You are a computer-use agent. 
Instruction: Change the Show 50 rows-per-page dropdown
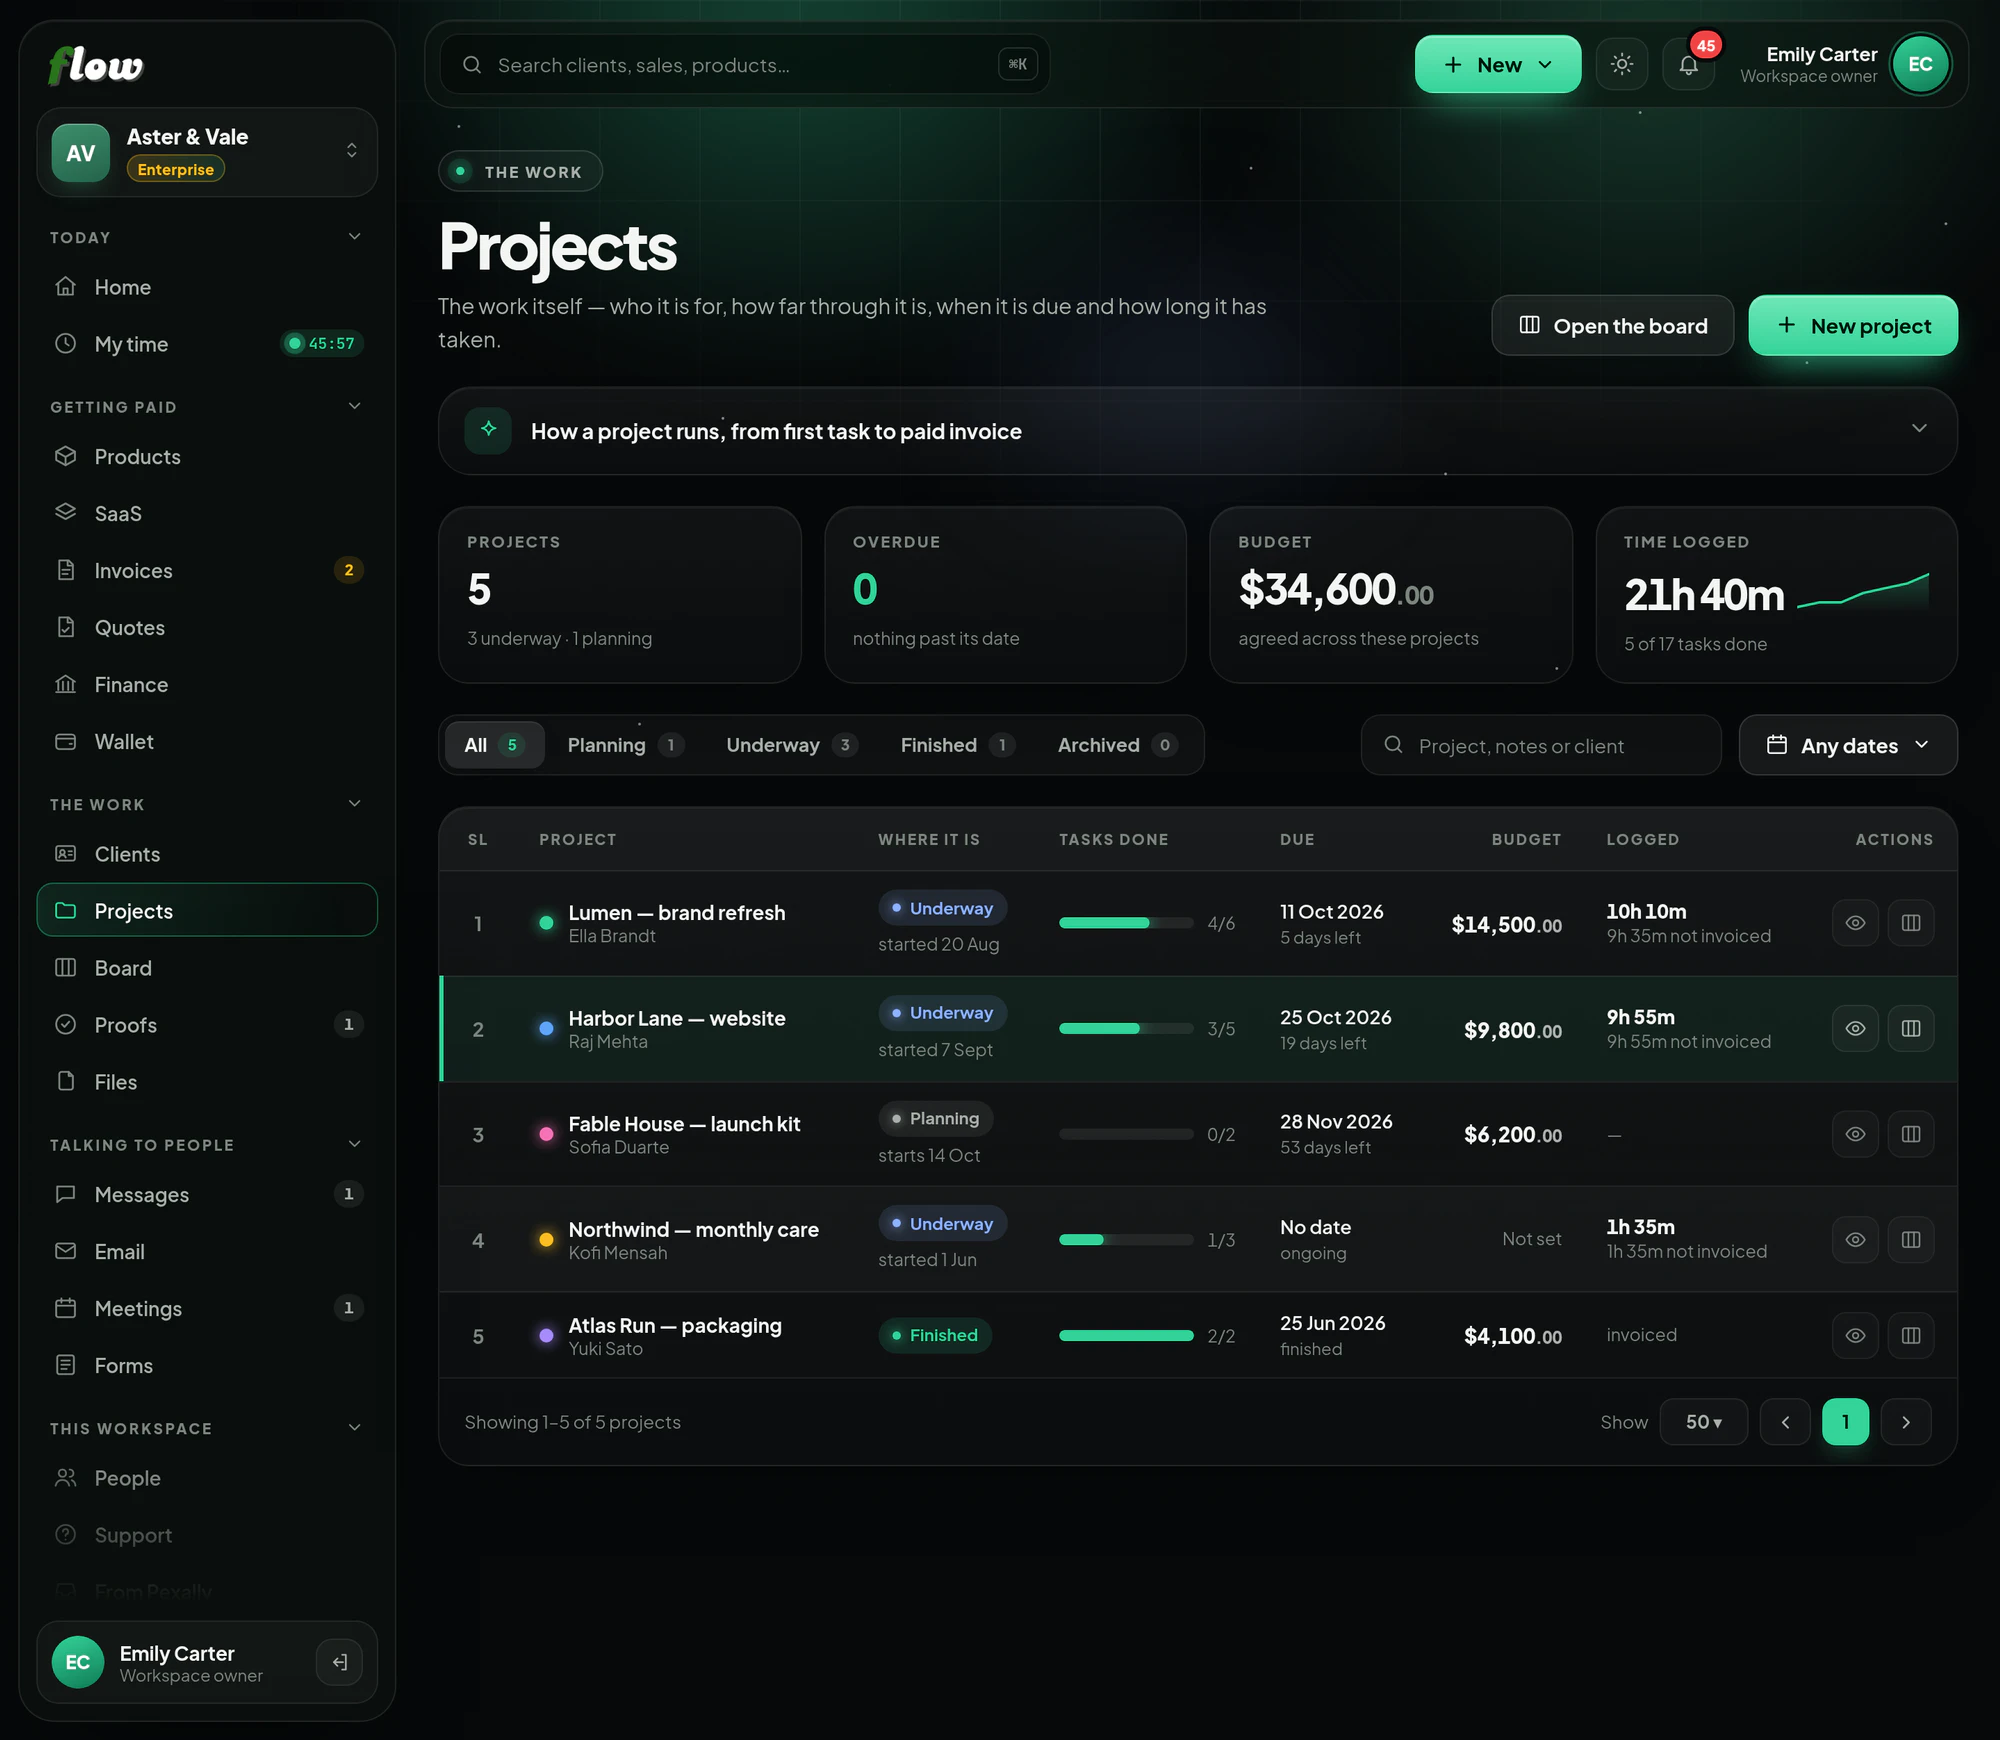1703,1422
